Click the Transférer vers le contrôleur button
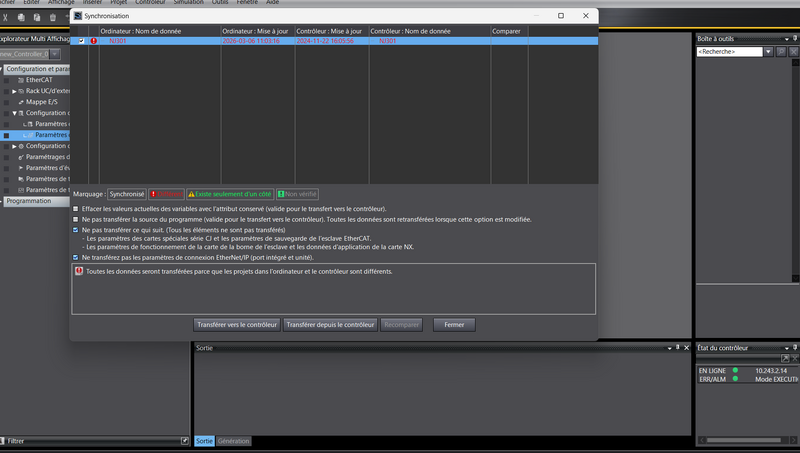Viewport: 800px width, 453px height. (x=236, y=324)
